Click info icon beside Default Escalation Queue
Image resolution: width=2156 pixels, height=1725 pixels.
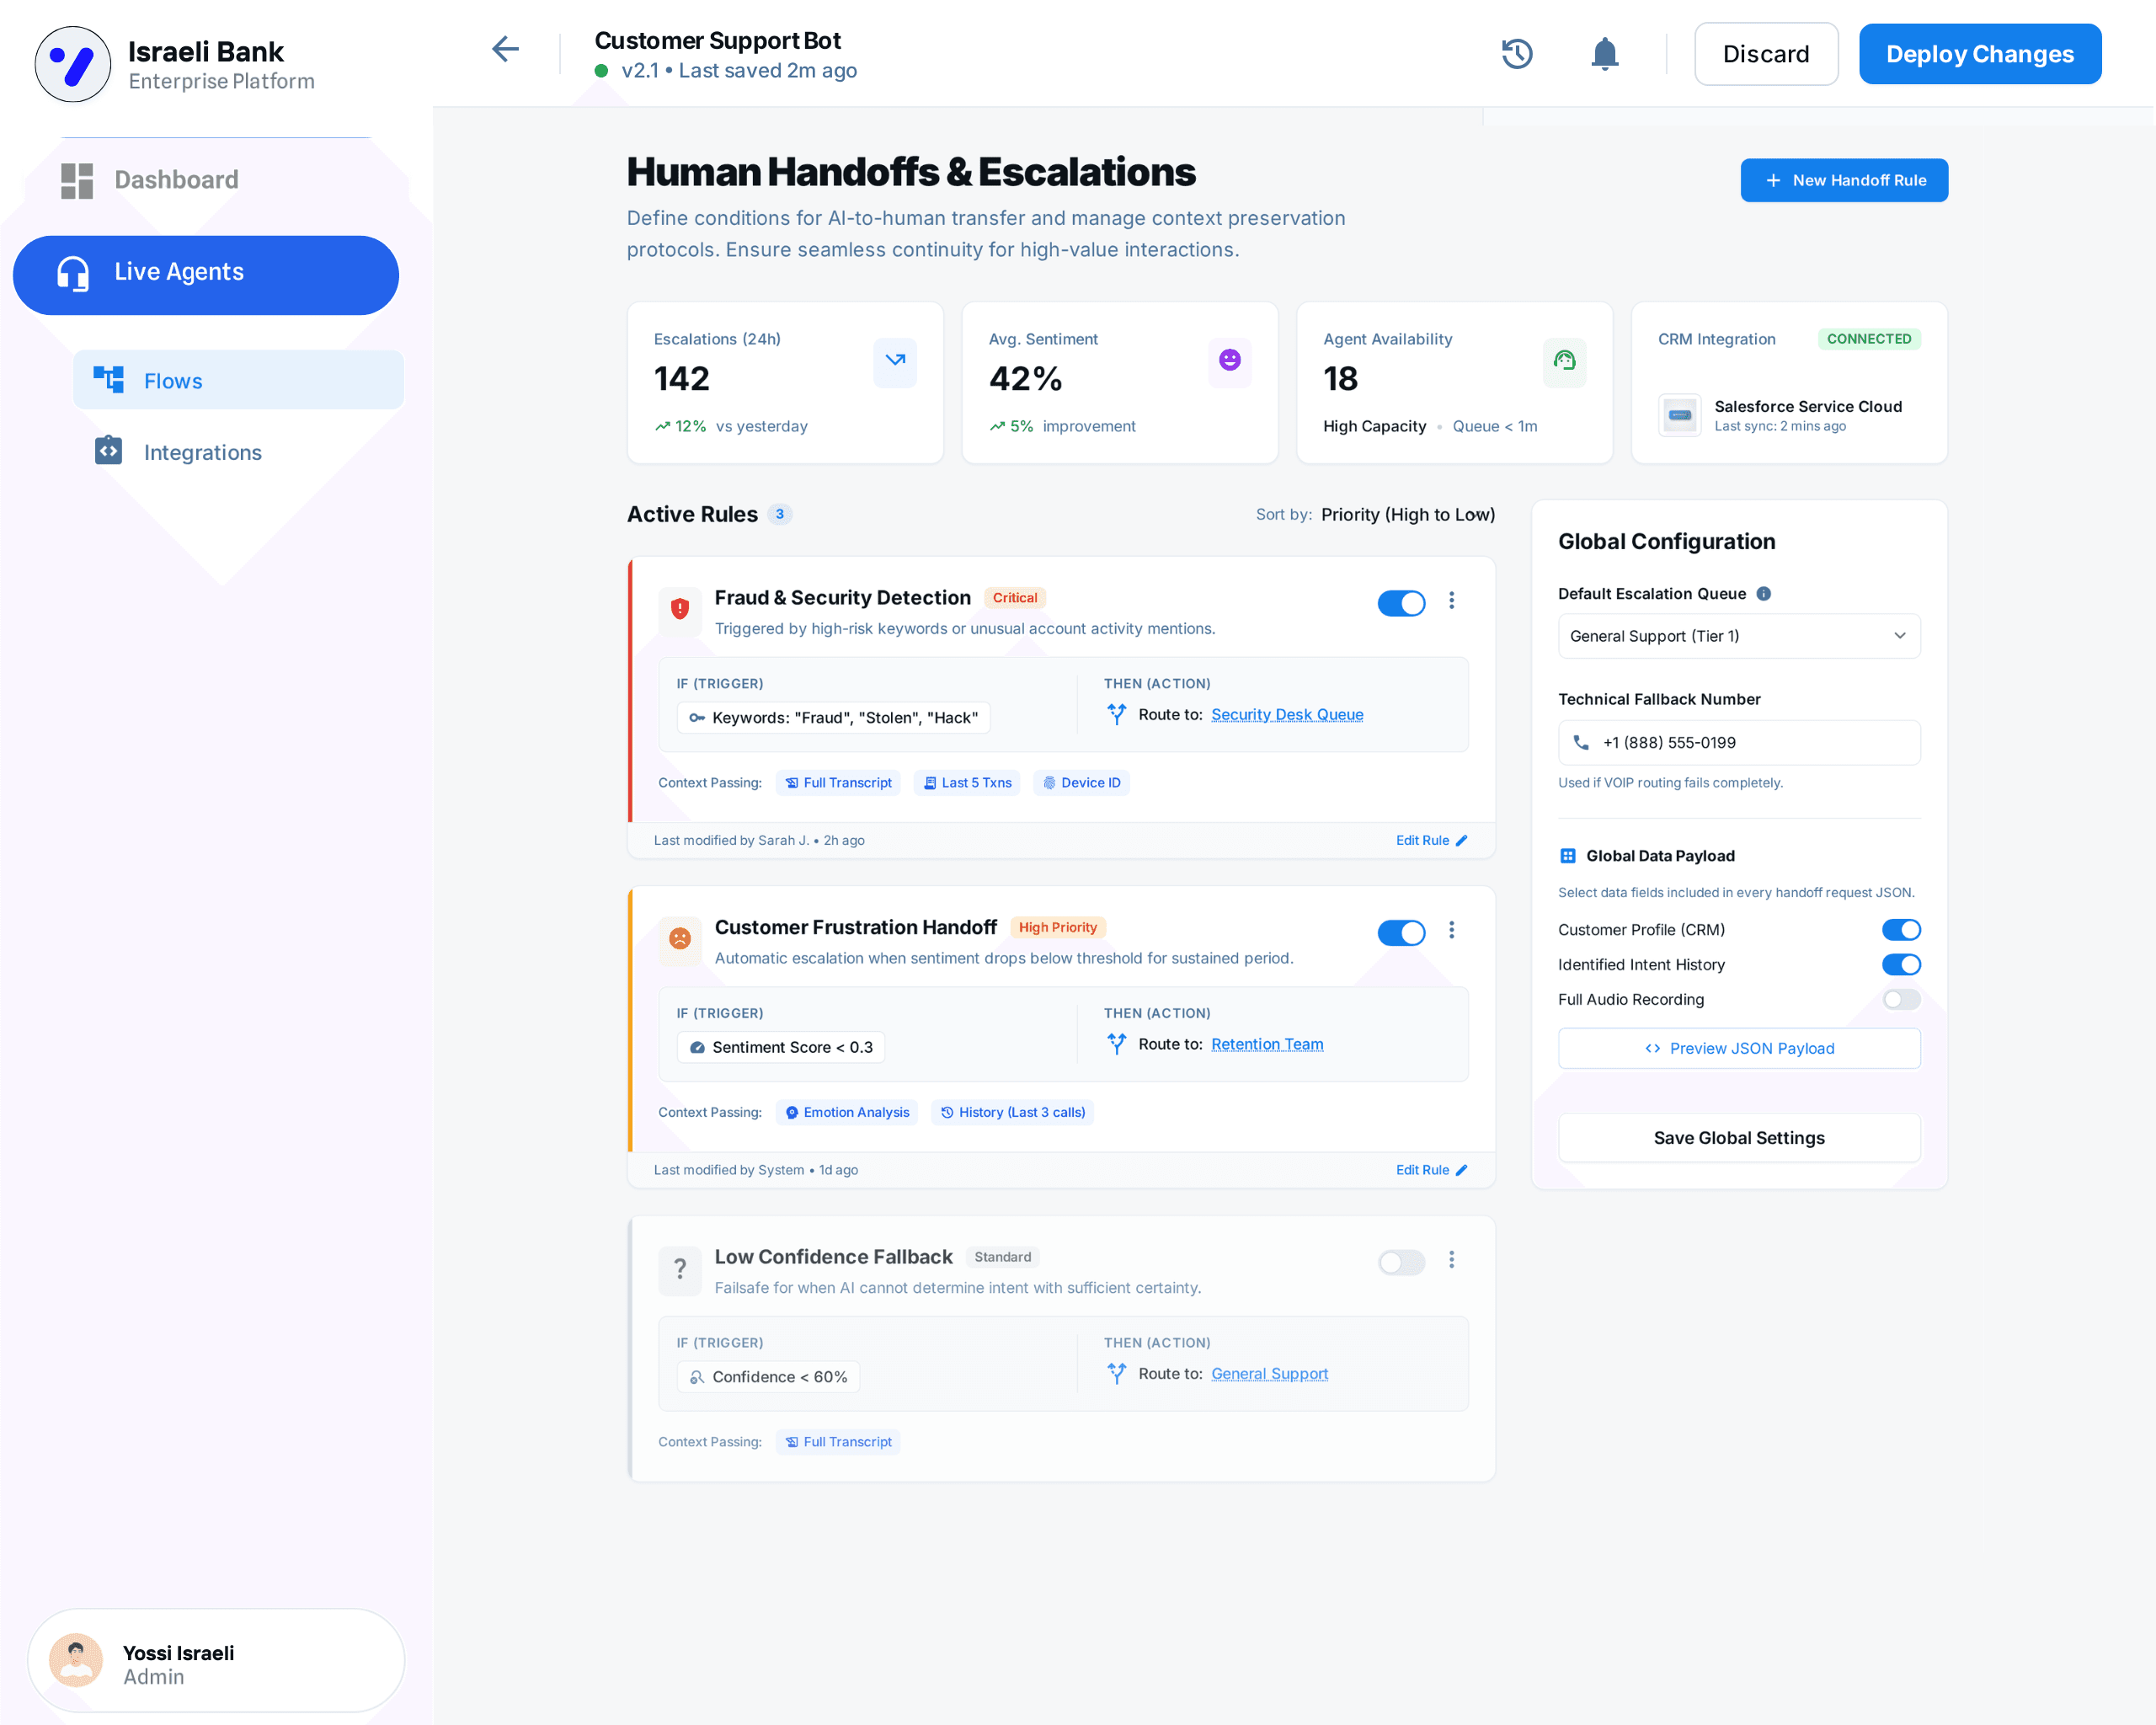[1764, 594]
